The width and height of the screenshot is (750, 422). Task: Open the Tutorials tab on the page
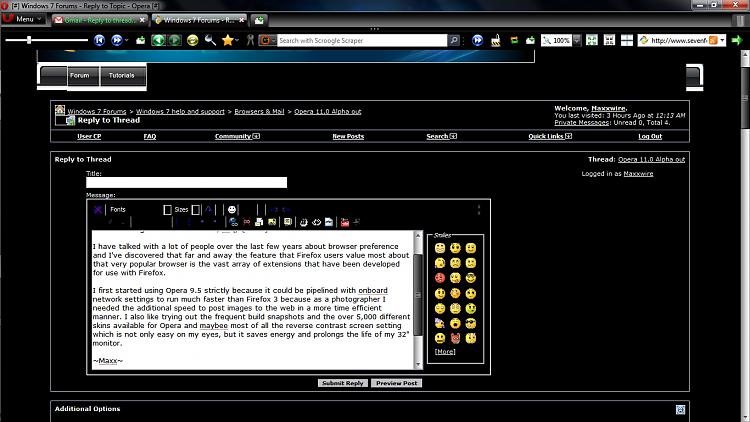pyautogui.click(x=121, y=76)
